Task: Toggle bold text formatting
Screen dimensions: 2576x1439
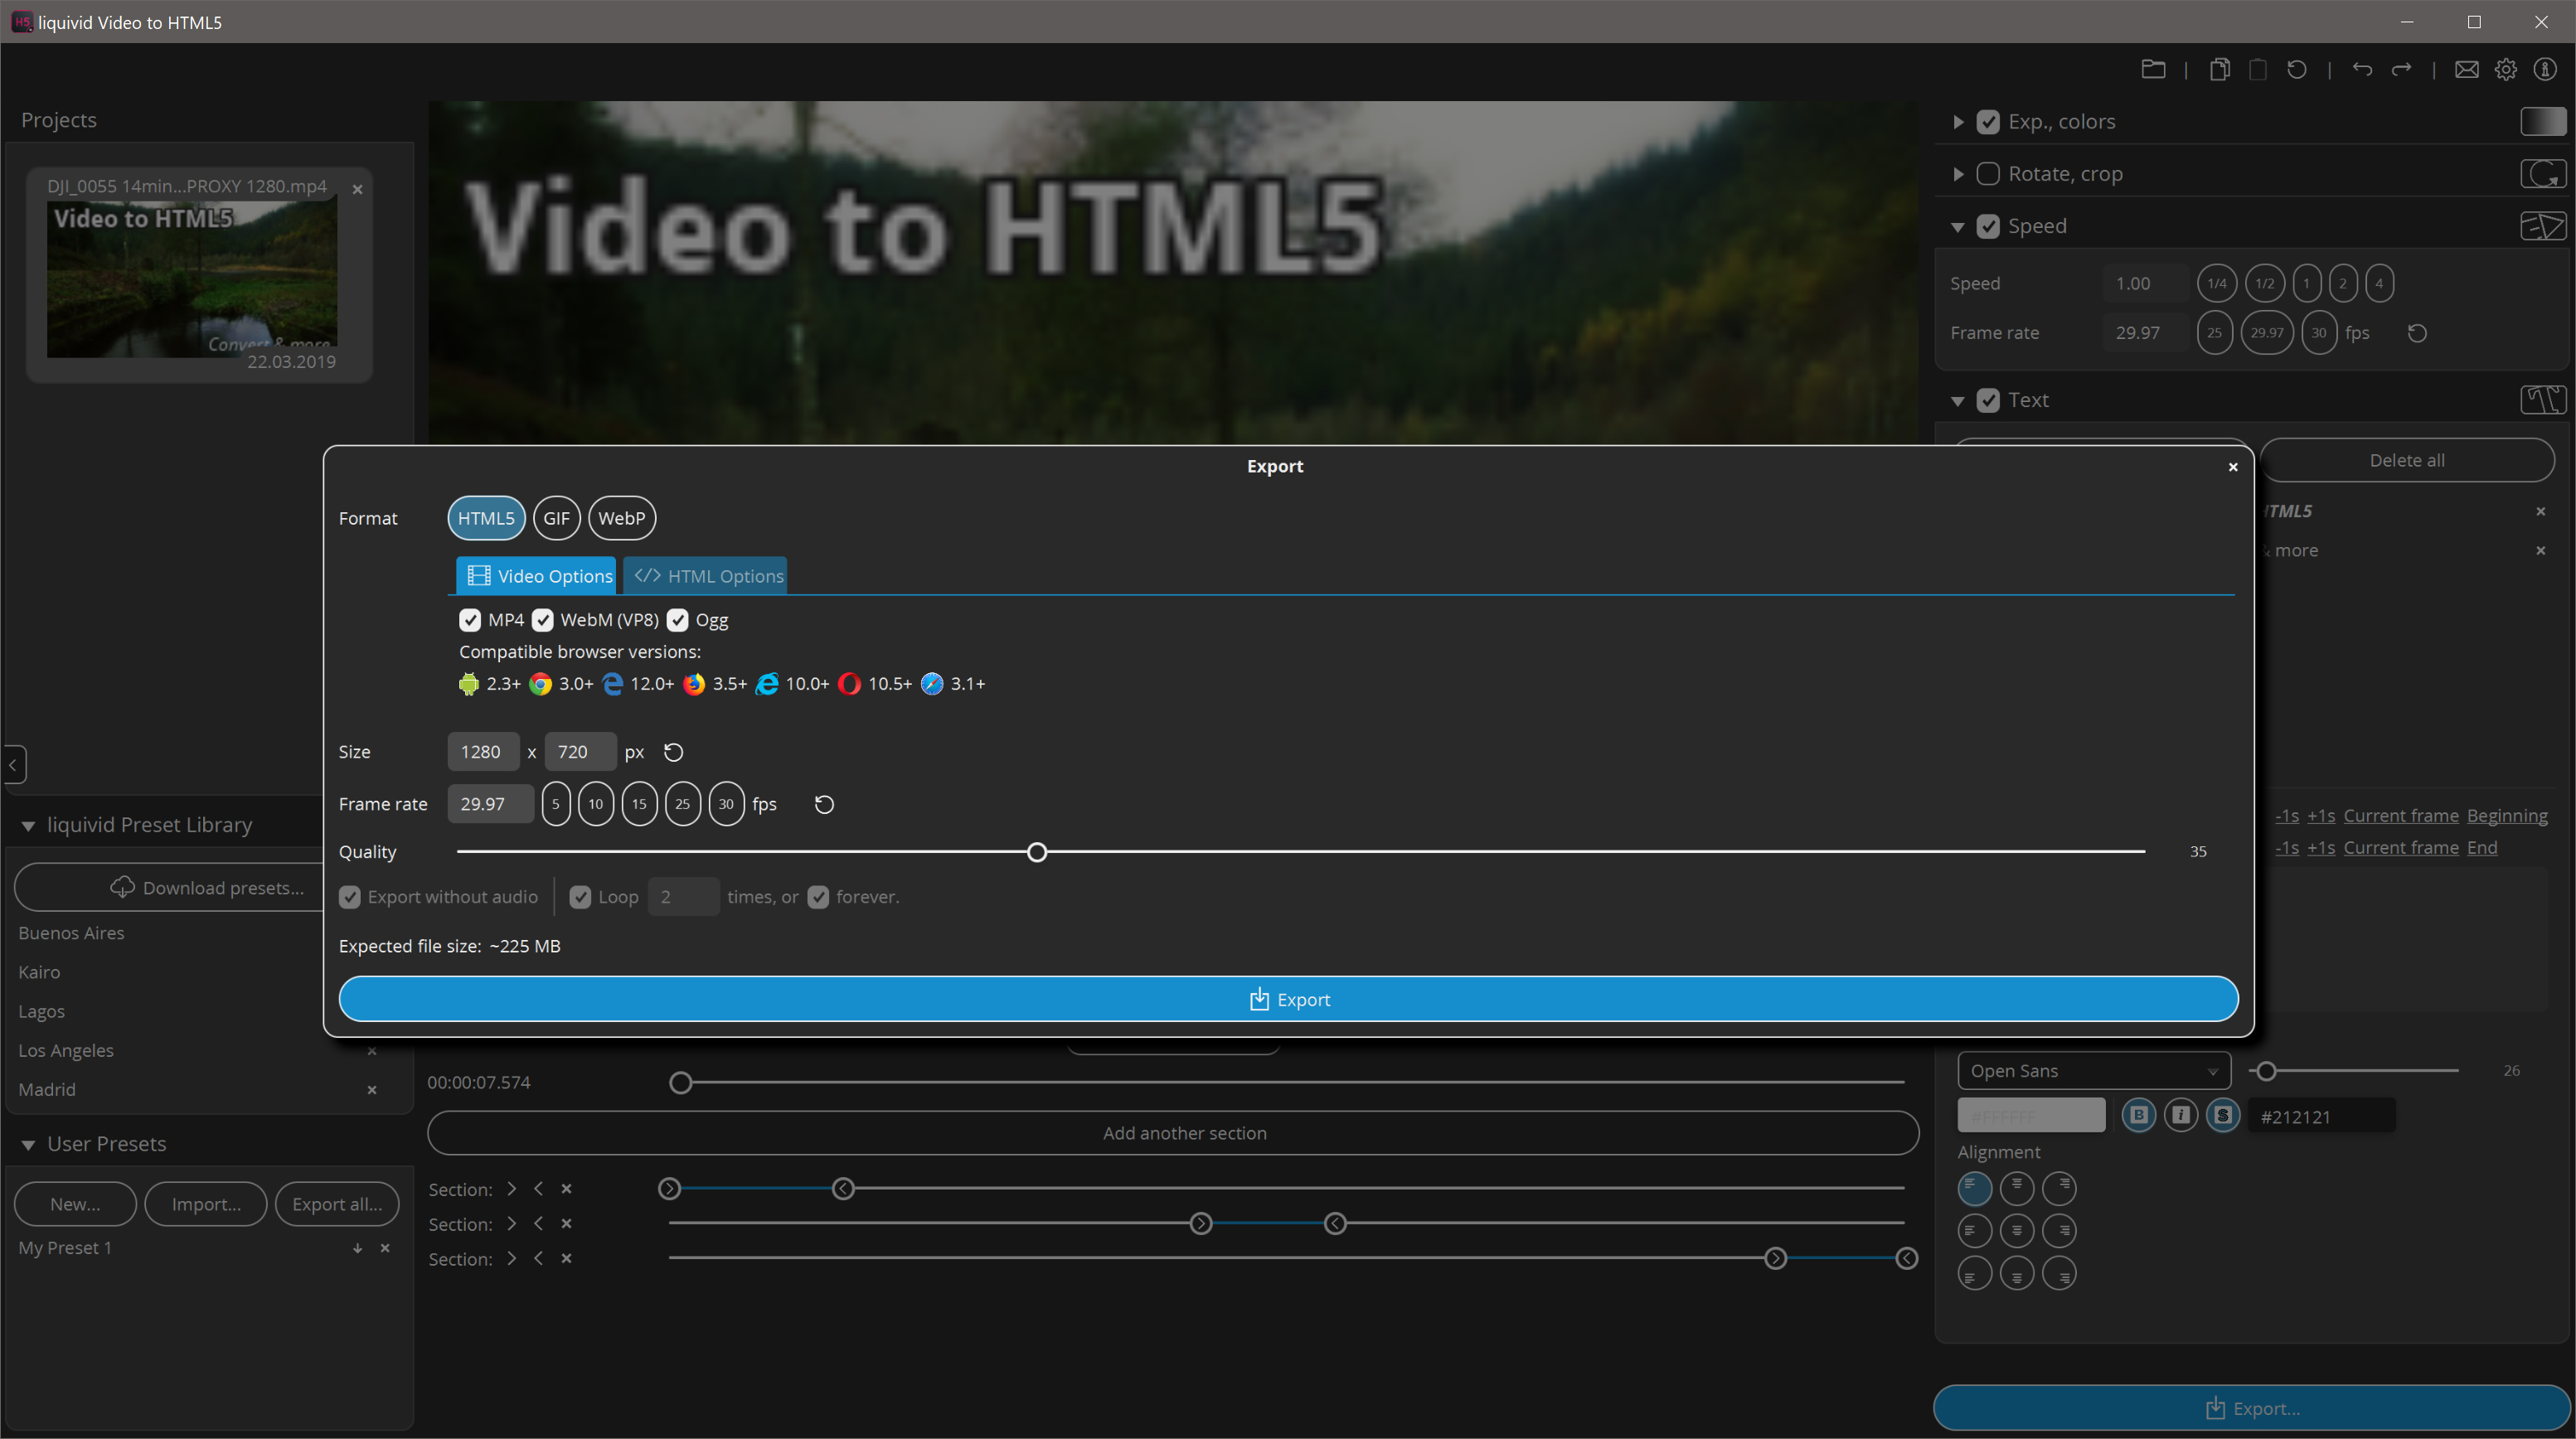Action: (2138, 1115)
